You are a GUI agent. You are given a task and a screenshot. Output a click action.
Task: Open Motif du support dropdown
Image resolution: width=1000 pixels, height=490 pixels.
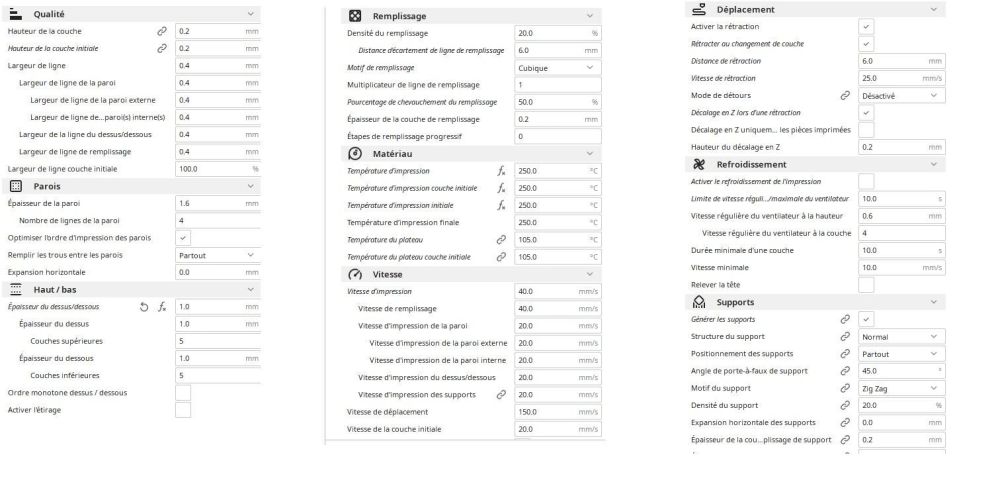pyautogui.click(x=901, y=388)
